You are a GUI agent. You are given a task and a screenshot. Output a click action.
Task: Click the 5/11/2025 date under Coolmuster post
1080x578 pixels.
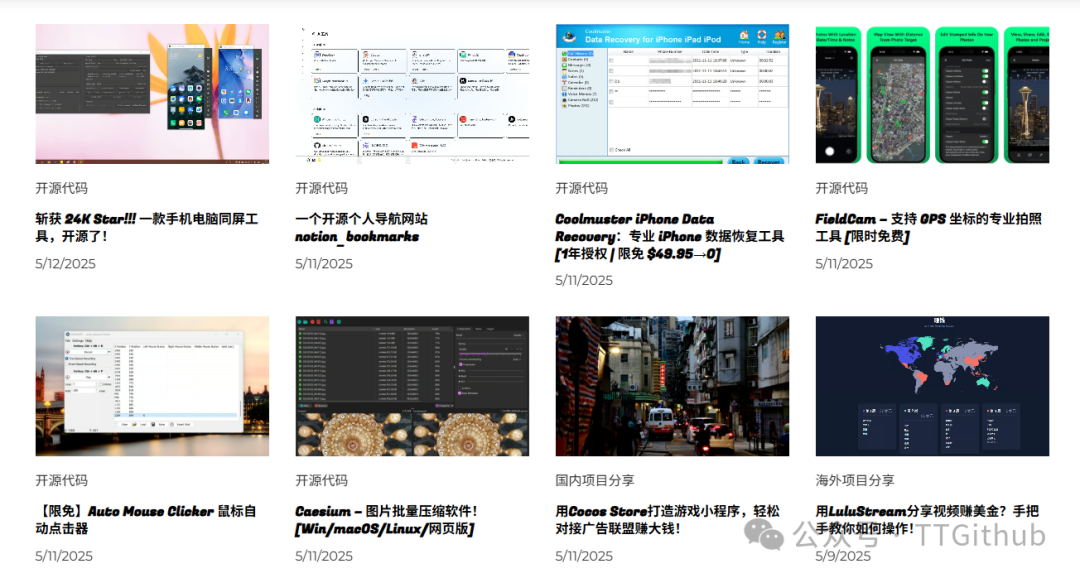coord(584,280)
